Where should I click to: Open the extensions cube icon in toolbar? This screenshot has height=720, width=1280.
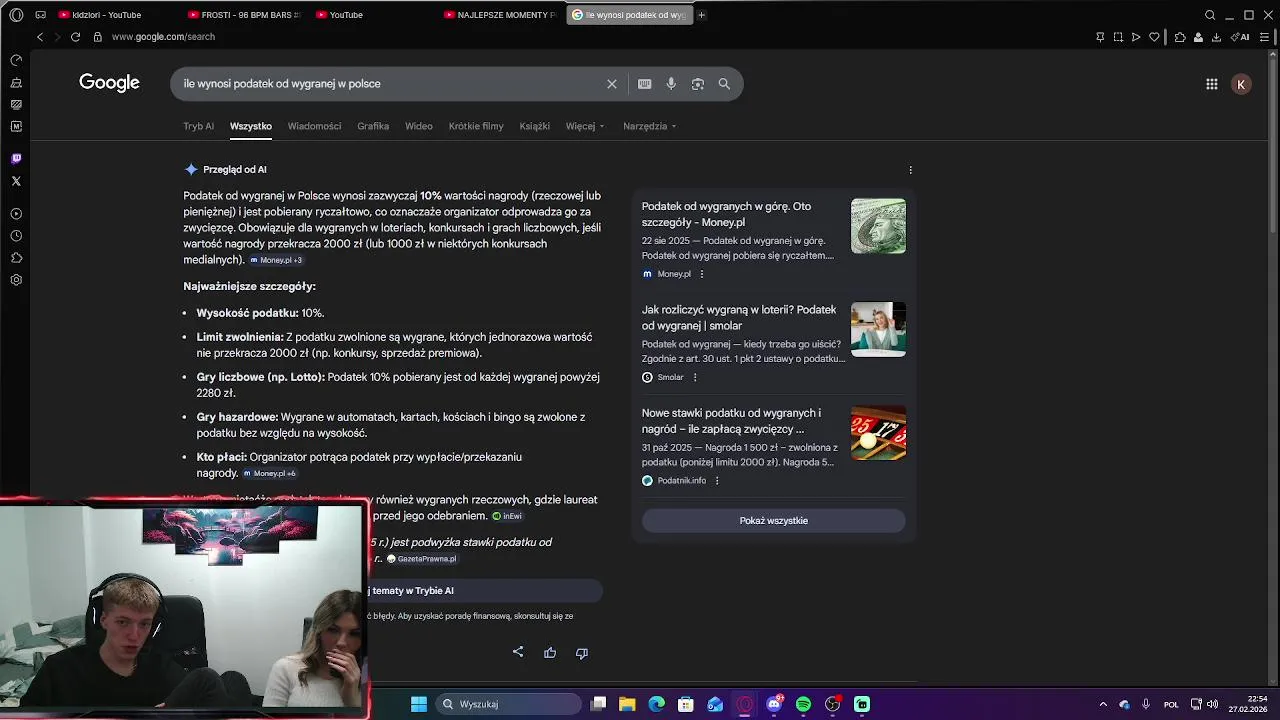pos(1180,37)
